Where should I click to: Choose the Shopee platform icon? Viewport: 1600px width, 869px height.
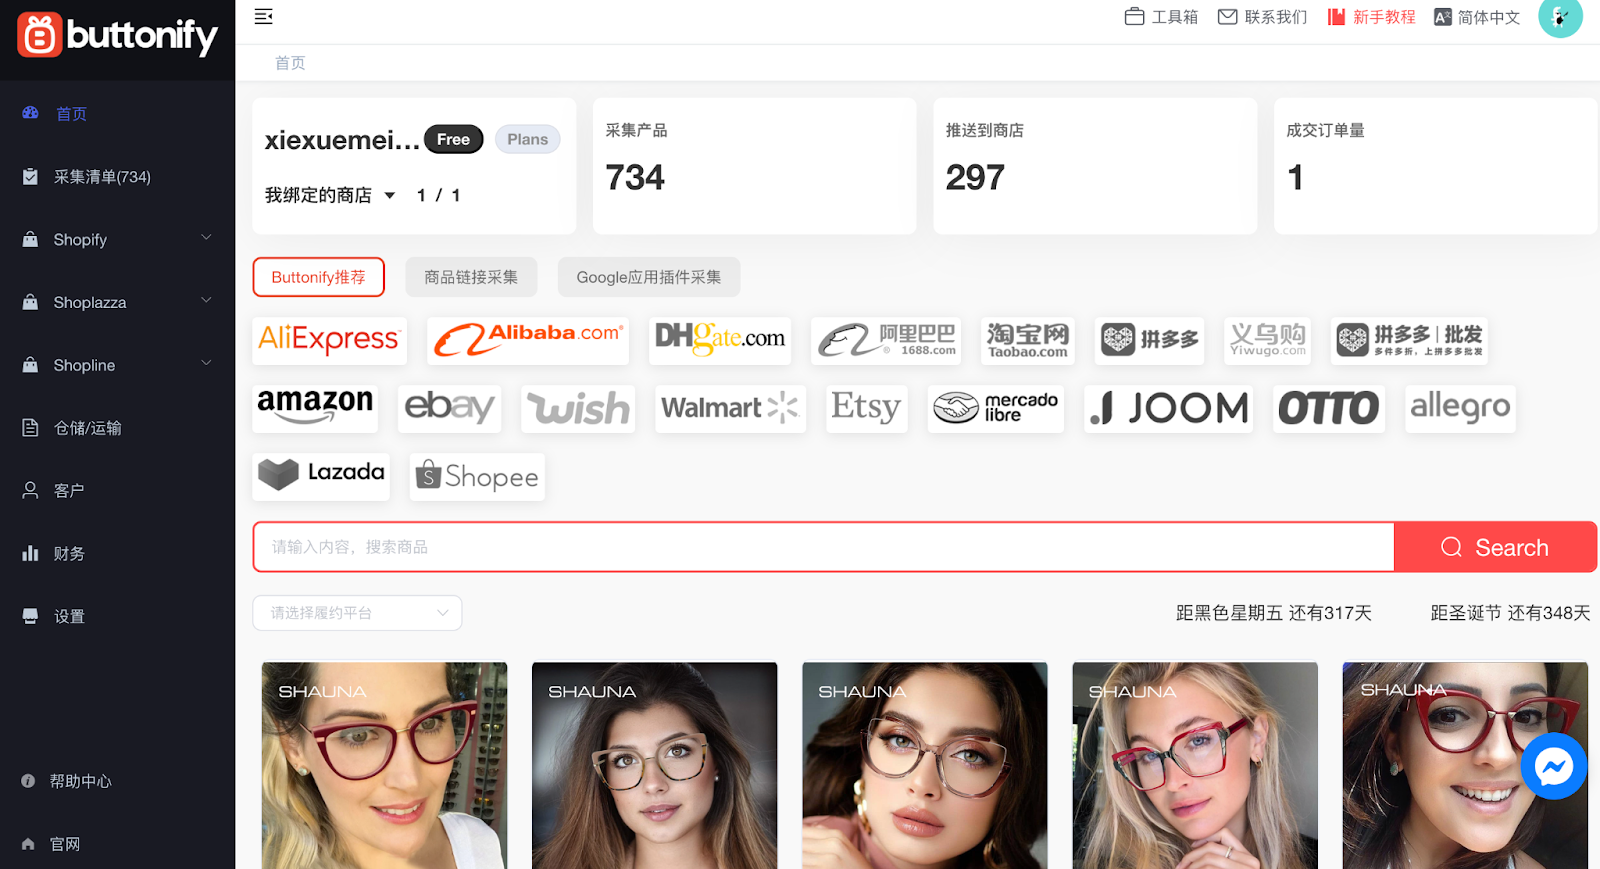click(477, 476)
